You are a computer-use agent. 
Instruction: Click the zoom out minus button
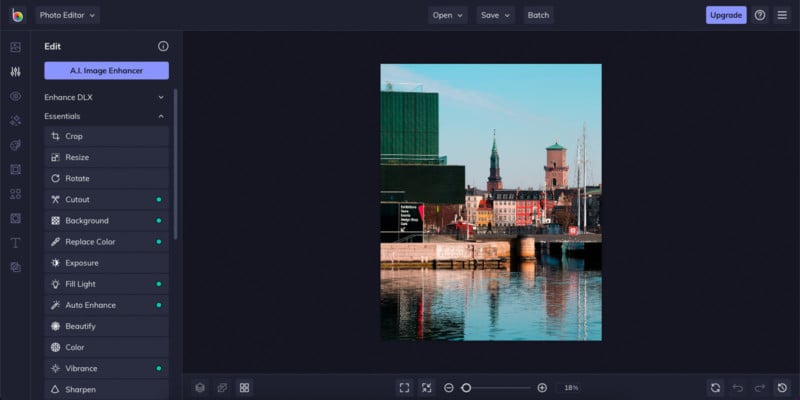[x=449, y=387]
